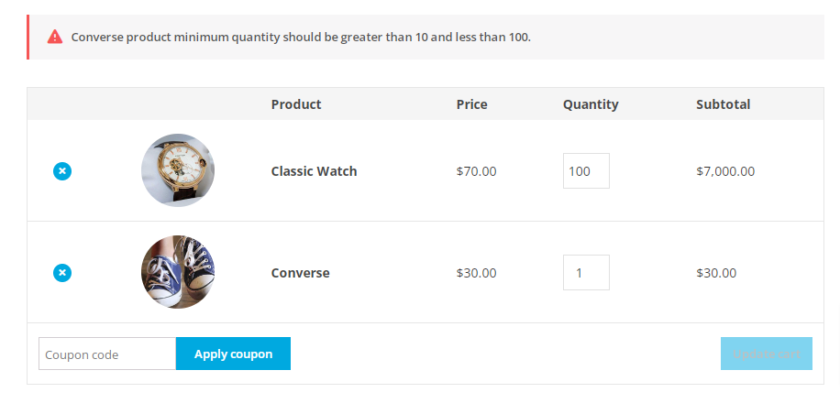Select the Quantity column header
Image resolution: width=840 pixels, height=403 pixels.
[590, 105]
